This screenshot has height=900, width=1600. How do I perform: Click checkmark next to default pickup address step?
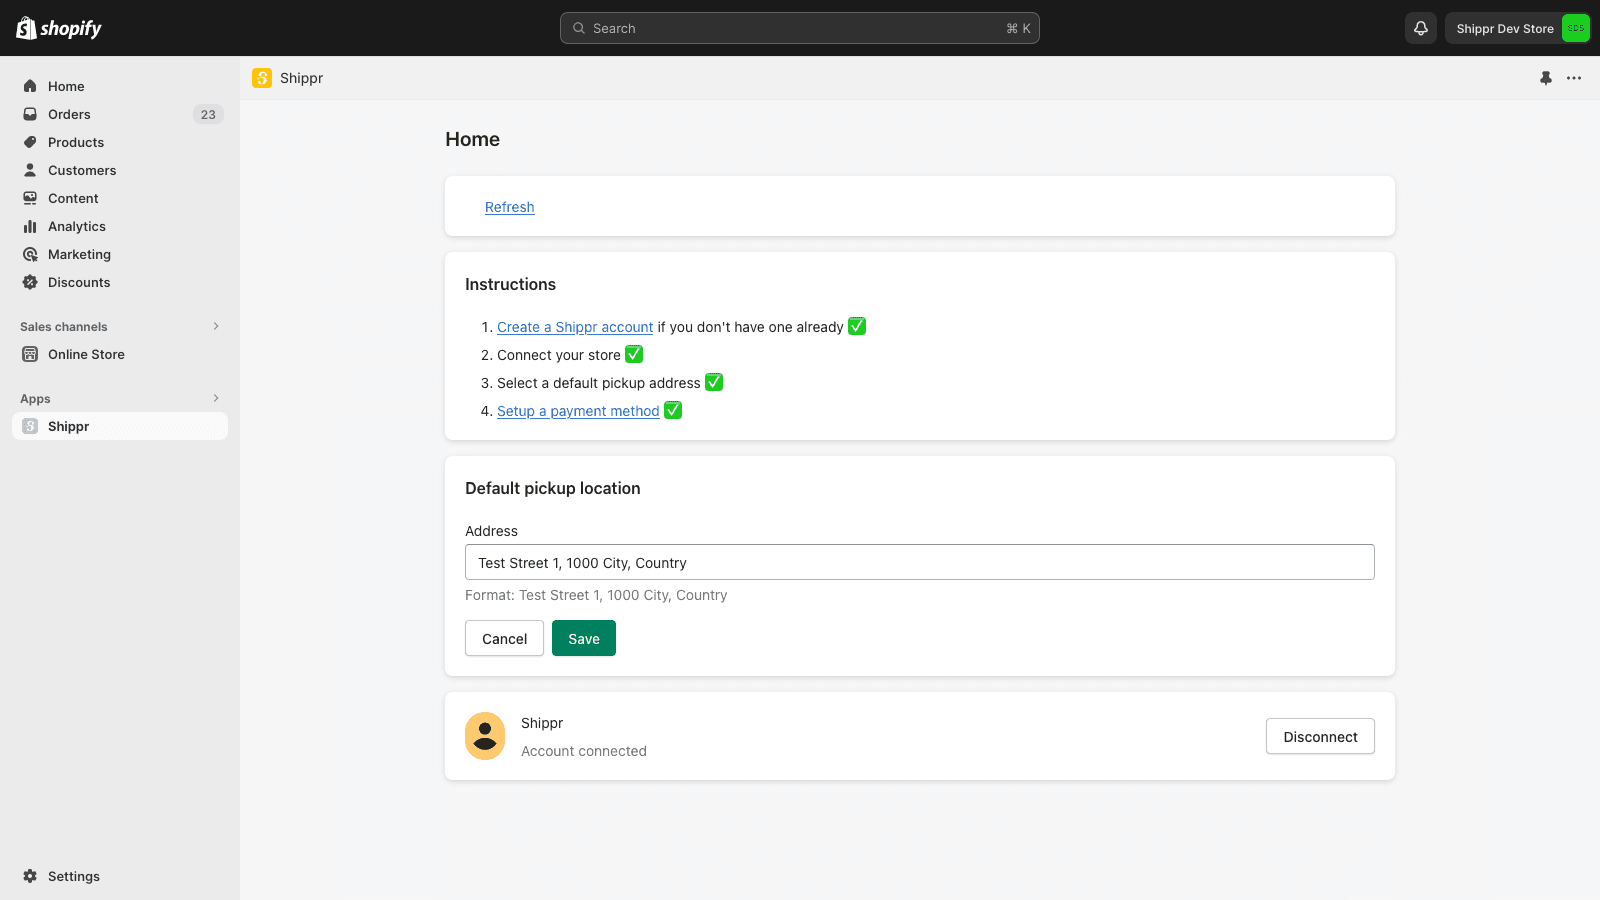(714, 383)
